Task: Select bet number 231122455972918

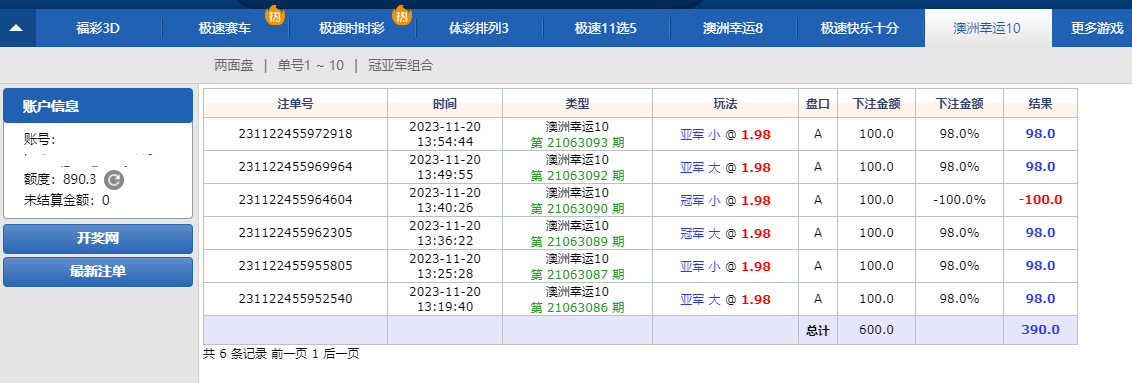Action: [295, 133]
